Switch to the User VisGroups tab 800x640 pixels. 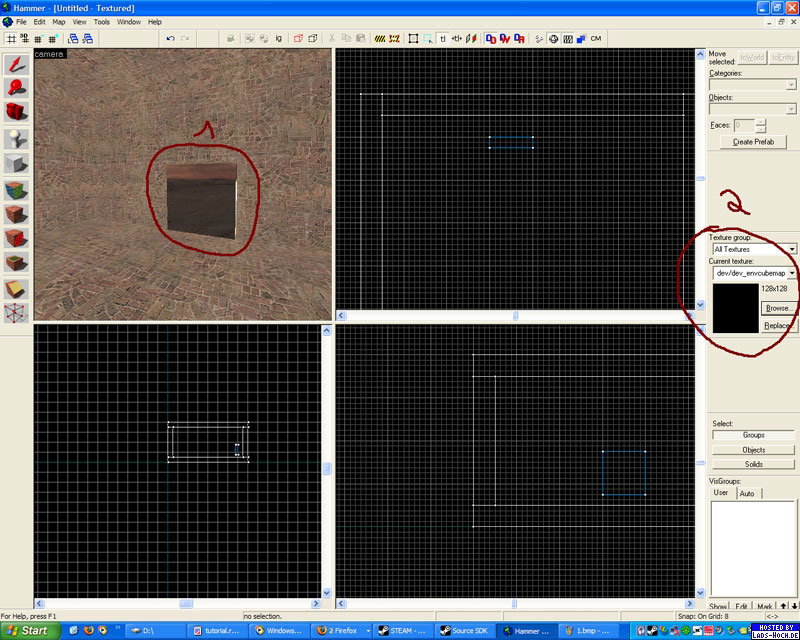click(x=721, y=493)
